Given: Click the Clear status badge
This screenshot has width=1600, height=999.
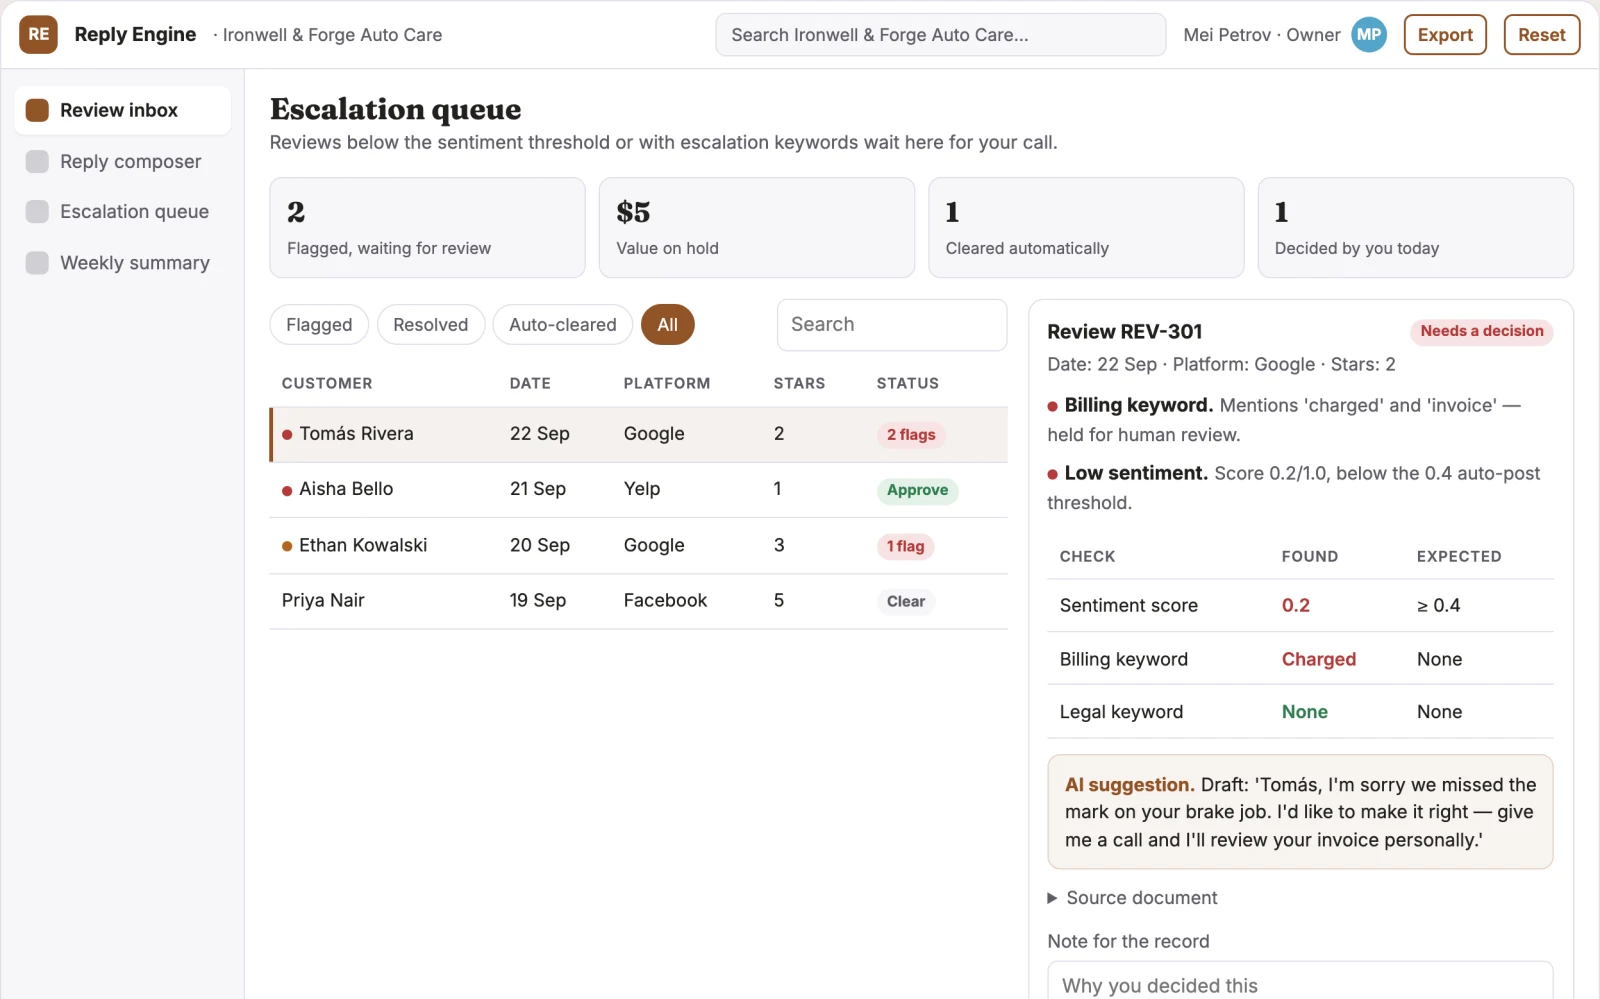Looking at the screenshot, I should point(905,601).
